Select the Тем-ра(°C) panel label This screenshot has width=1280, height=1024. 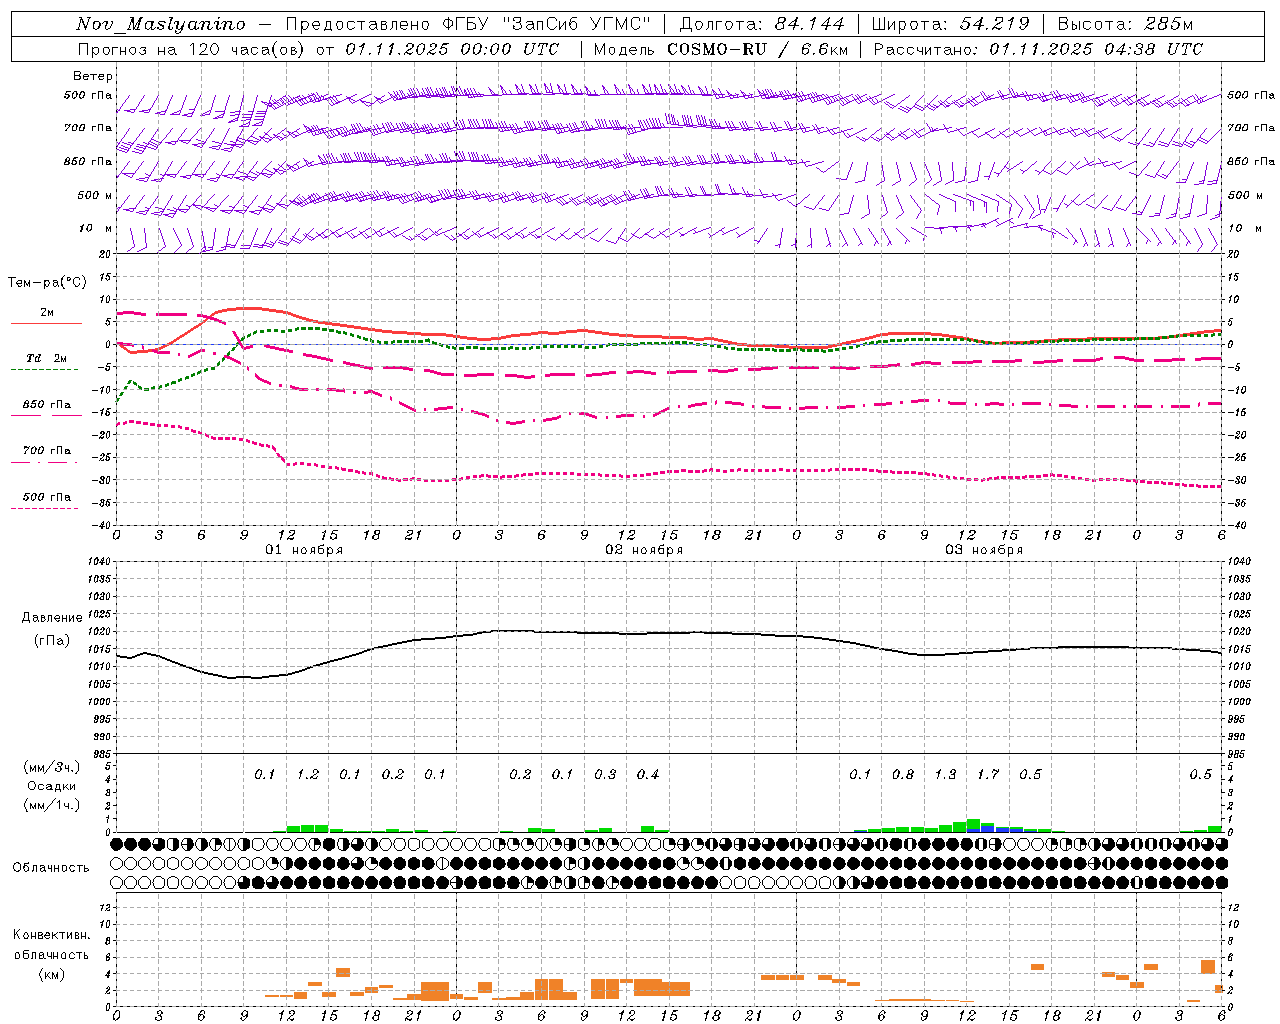tap(47, 282)
